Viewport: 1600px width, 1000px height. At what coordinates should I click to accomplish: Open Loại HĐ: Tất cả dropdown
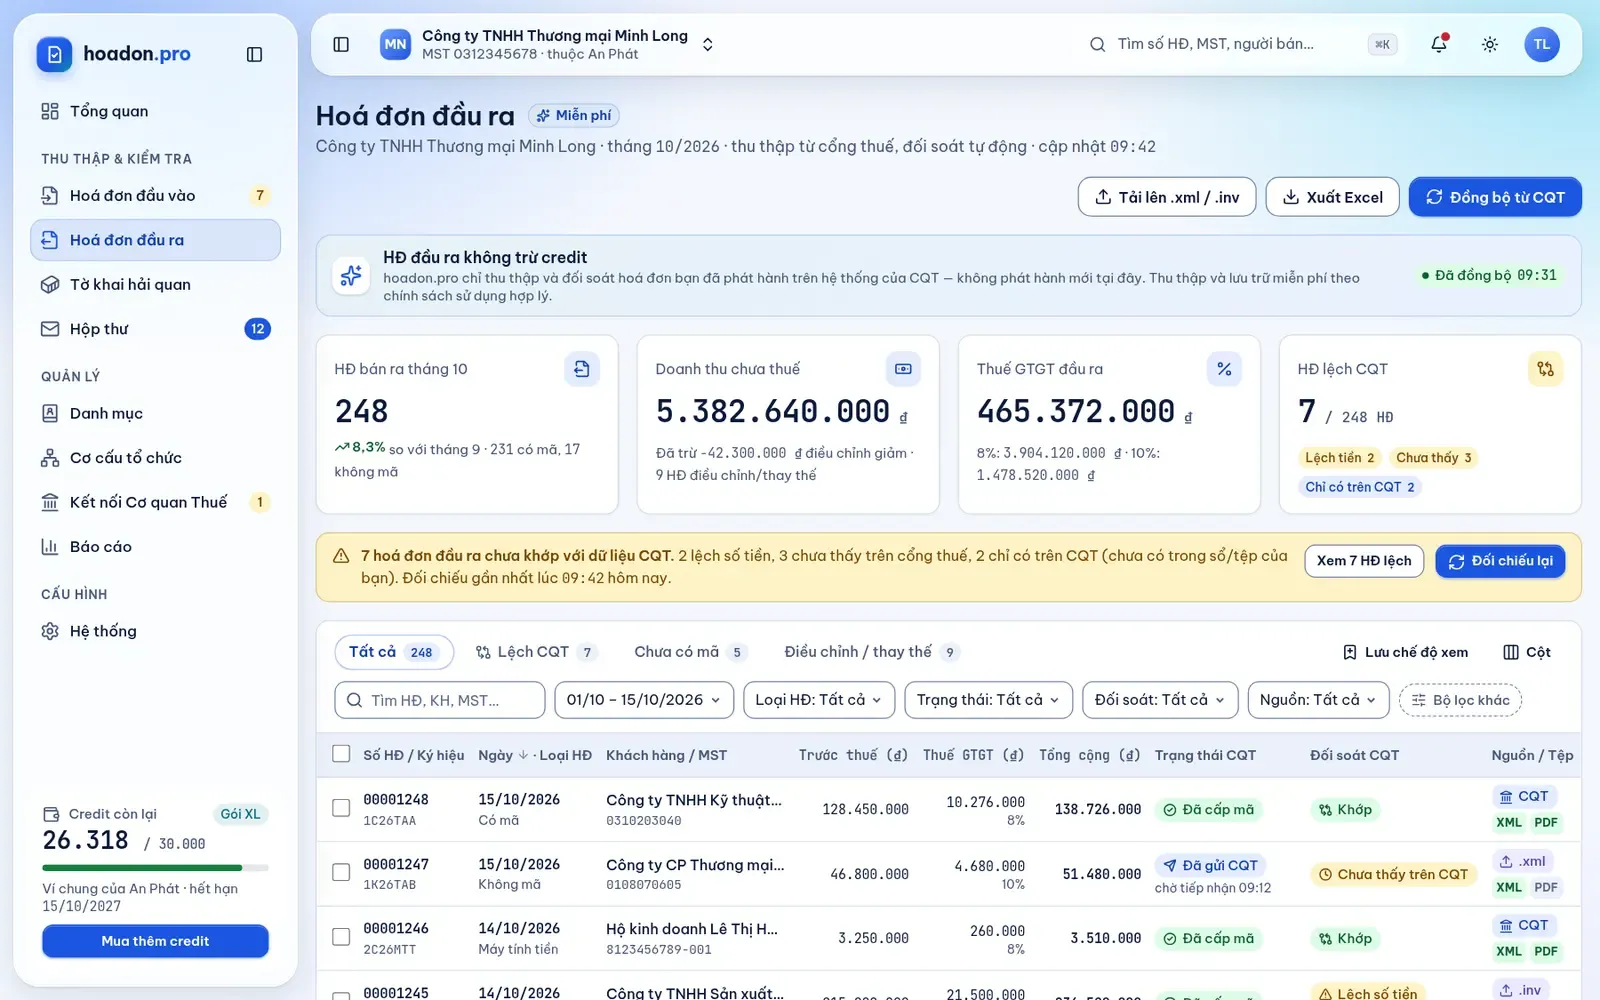coord(818,700)
